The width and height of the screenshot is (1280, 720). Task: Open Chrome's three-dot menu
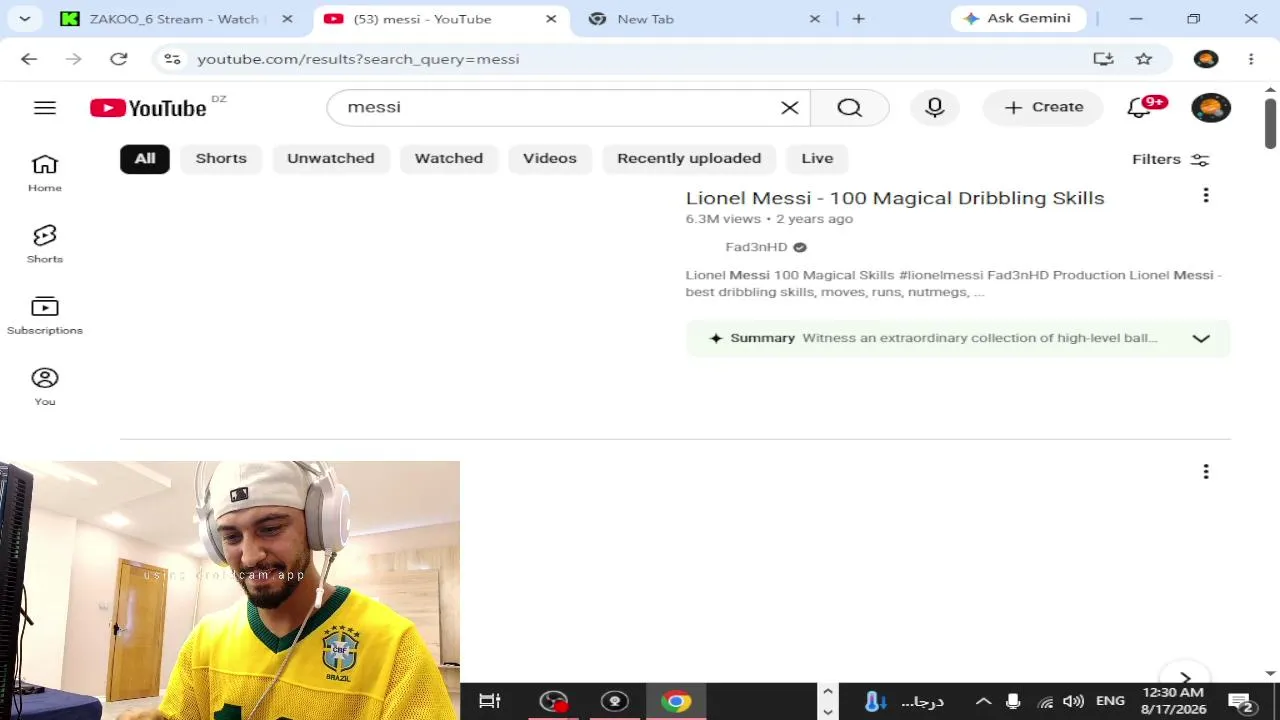point(1251,59)
